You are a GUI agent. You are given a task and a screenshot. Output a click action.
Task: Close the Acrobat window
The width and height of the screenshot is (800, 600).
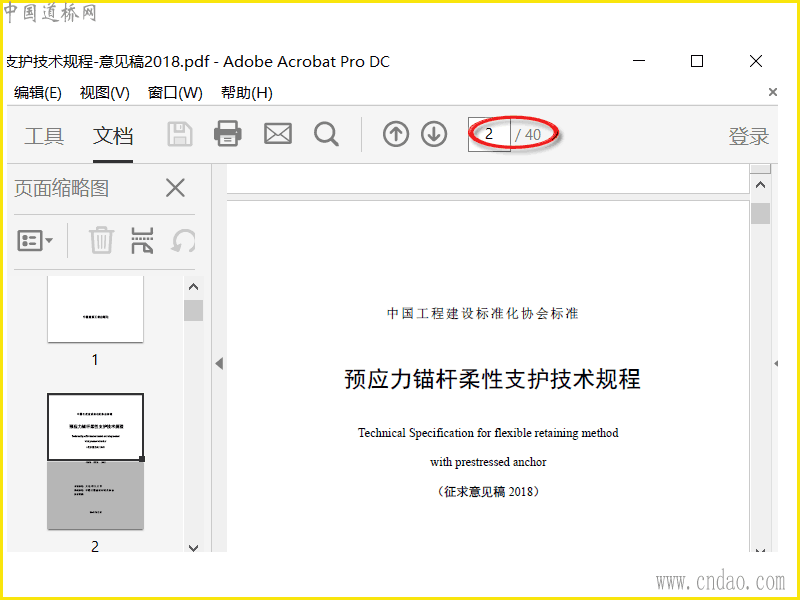756,61
